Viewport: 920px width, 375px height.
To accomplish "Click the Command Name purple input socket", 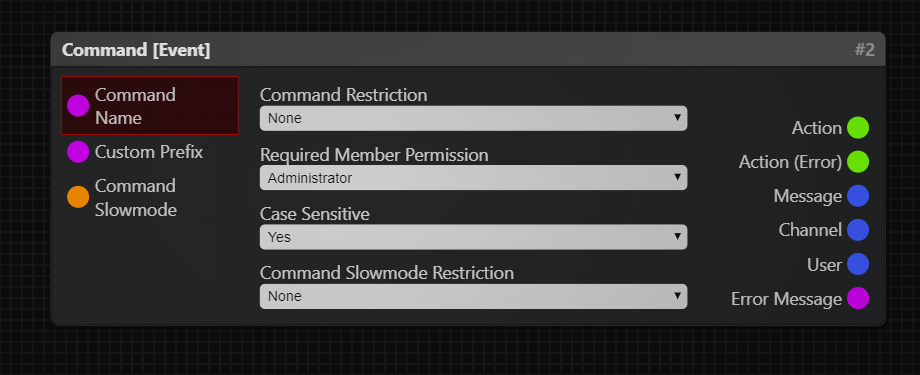I will click(78, 106).
